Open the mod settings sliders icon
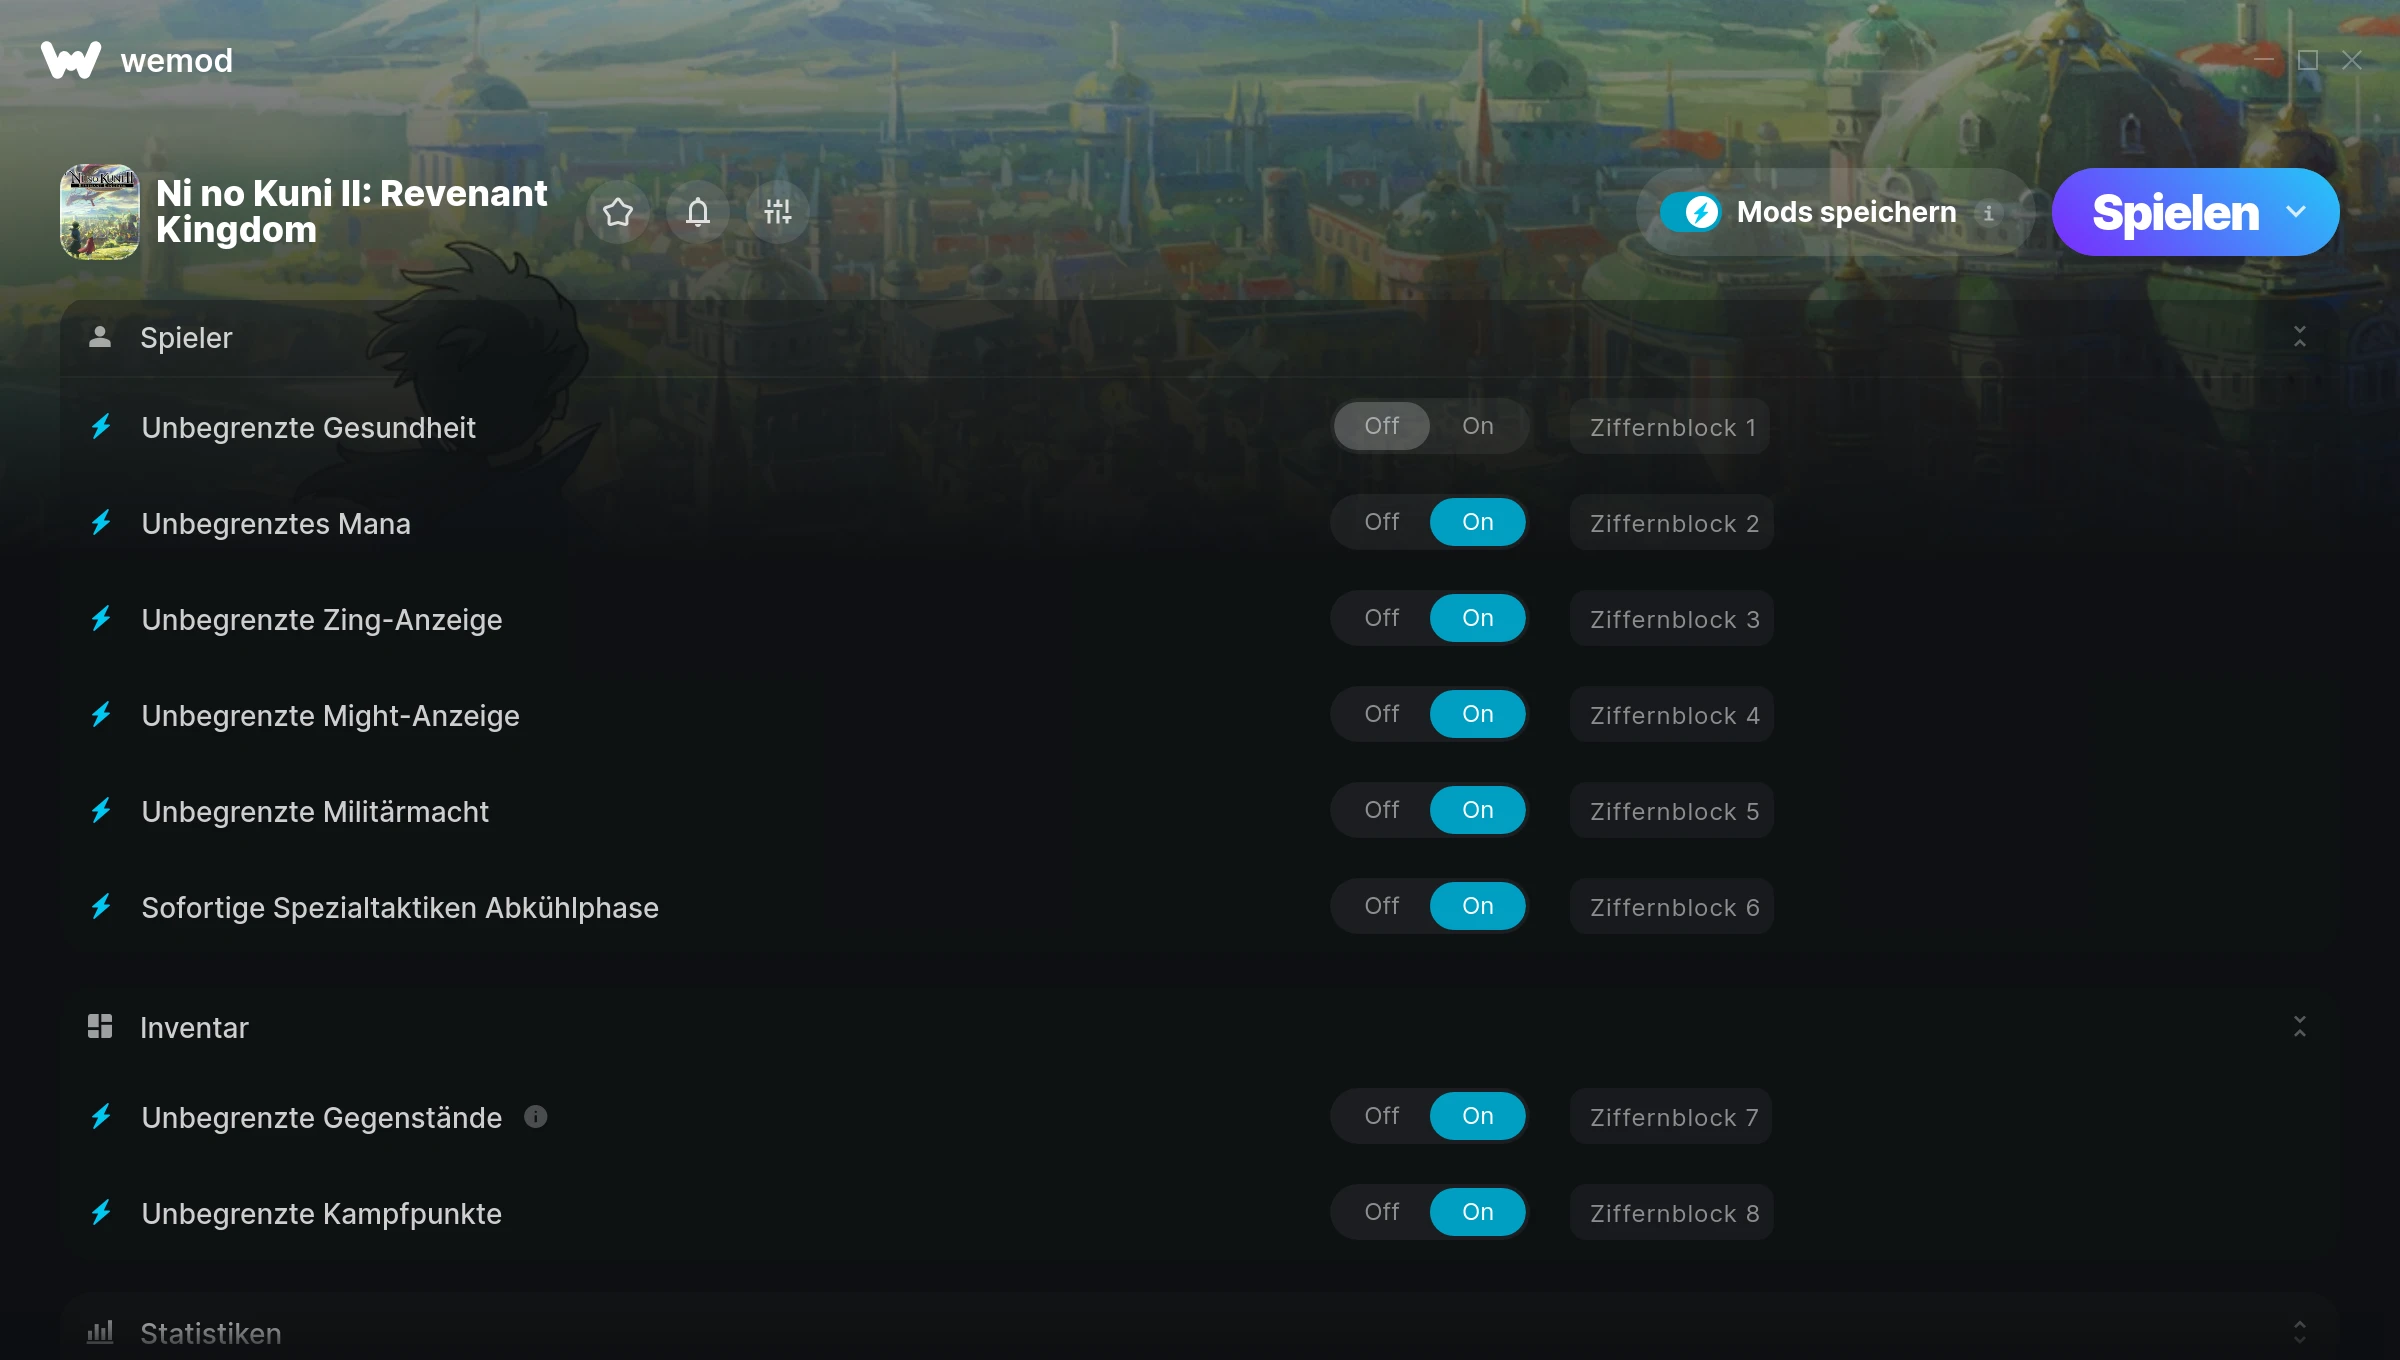 (x=778, y=212)
